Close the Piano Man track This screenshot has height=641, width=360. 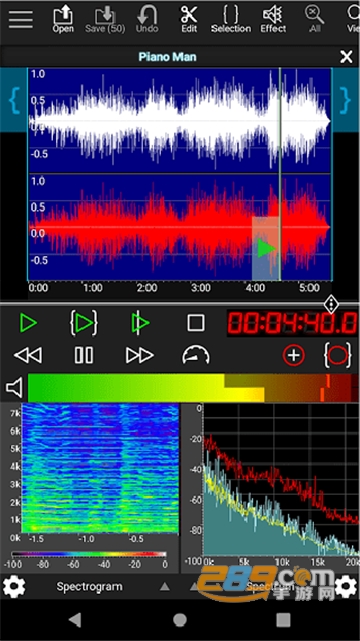[346, 57]
